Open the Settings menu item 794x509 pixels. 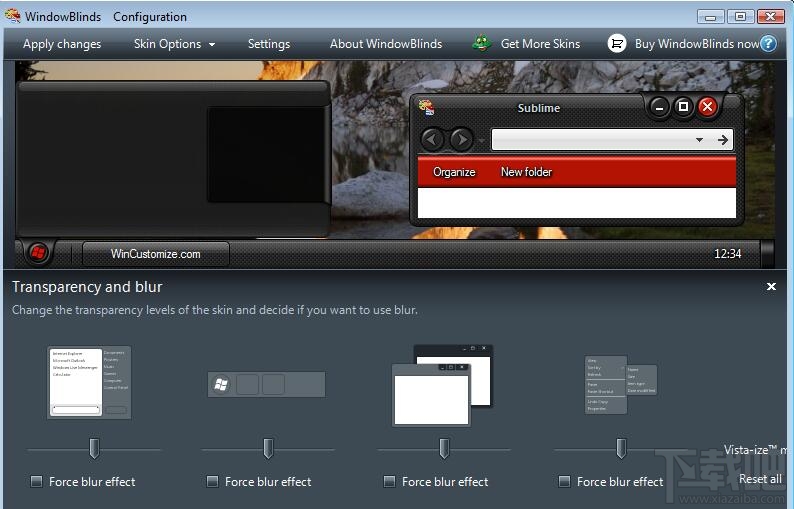pos(269,44)
